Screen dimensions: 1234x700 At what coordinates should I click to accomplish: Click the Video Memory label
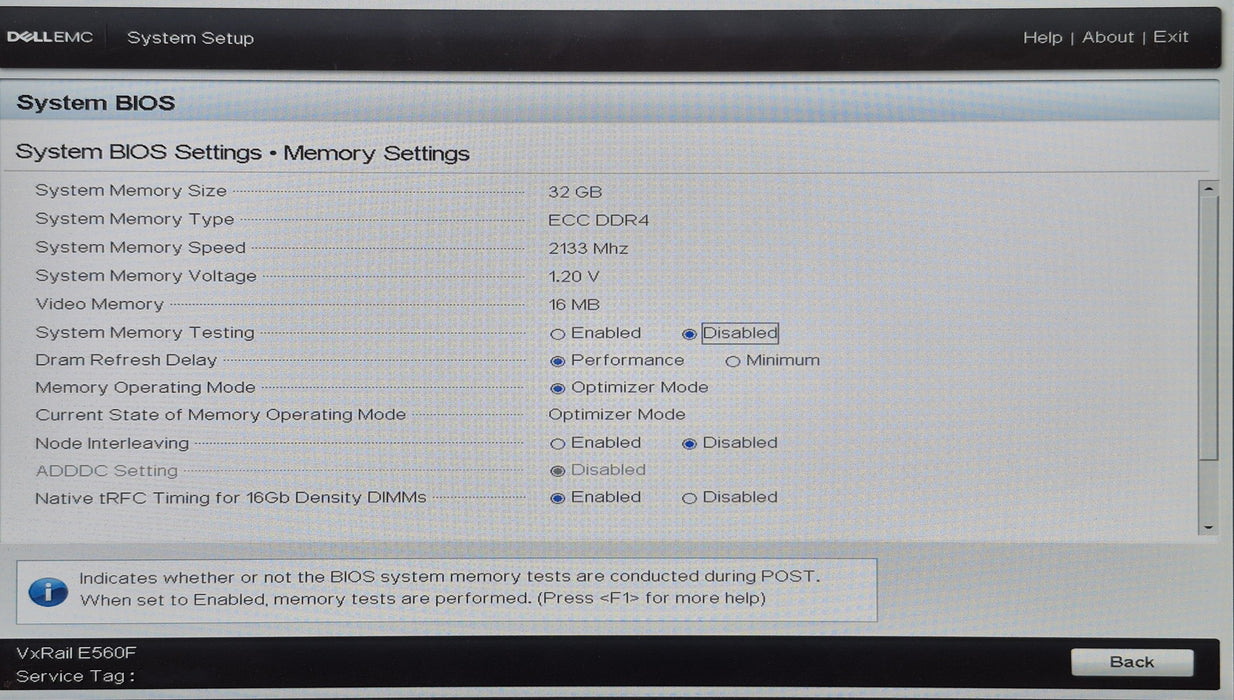click(x=99, y=304)
